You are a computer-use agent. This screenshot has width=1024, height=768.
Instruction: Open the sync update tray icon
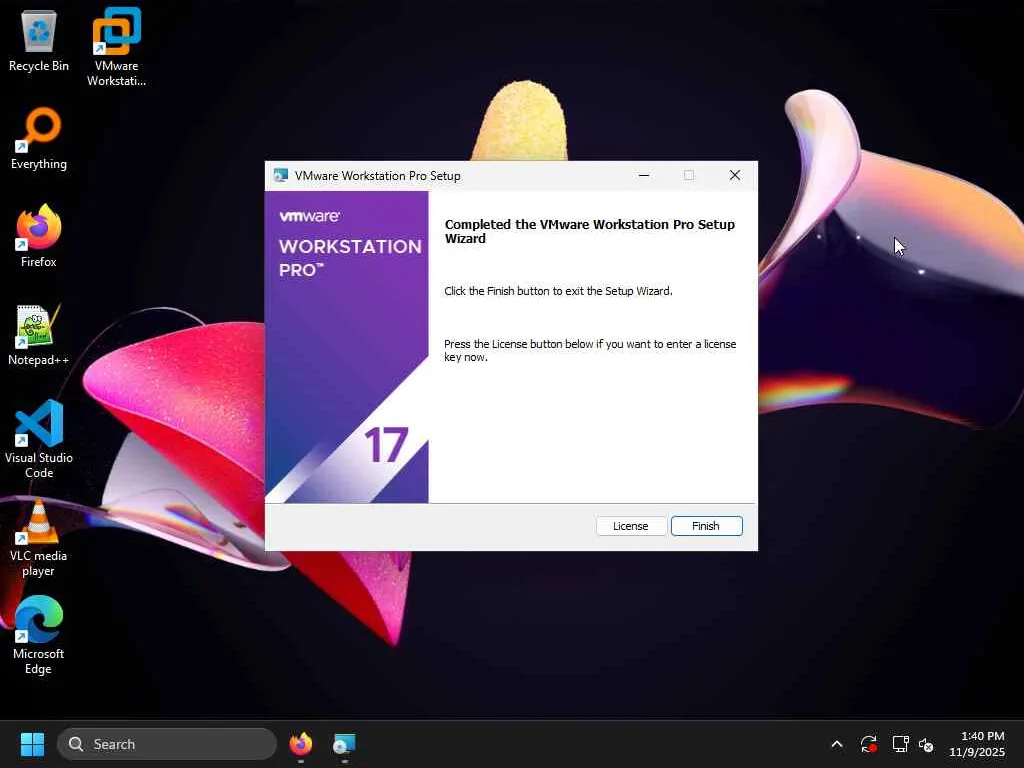click(869, 744)
